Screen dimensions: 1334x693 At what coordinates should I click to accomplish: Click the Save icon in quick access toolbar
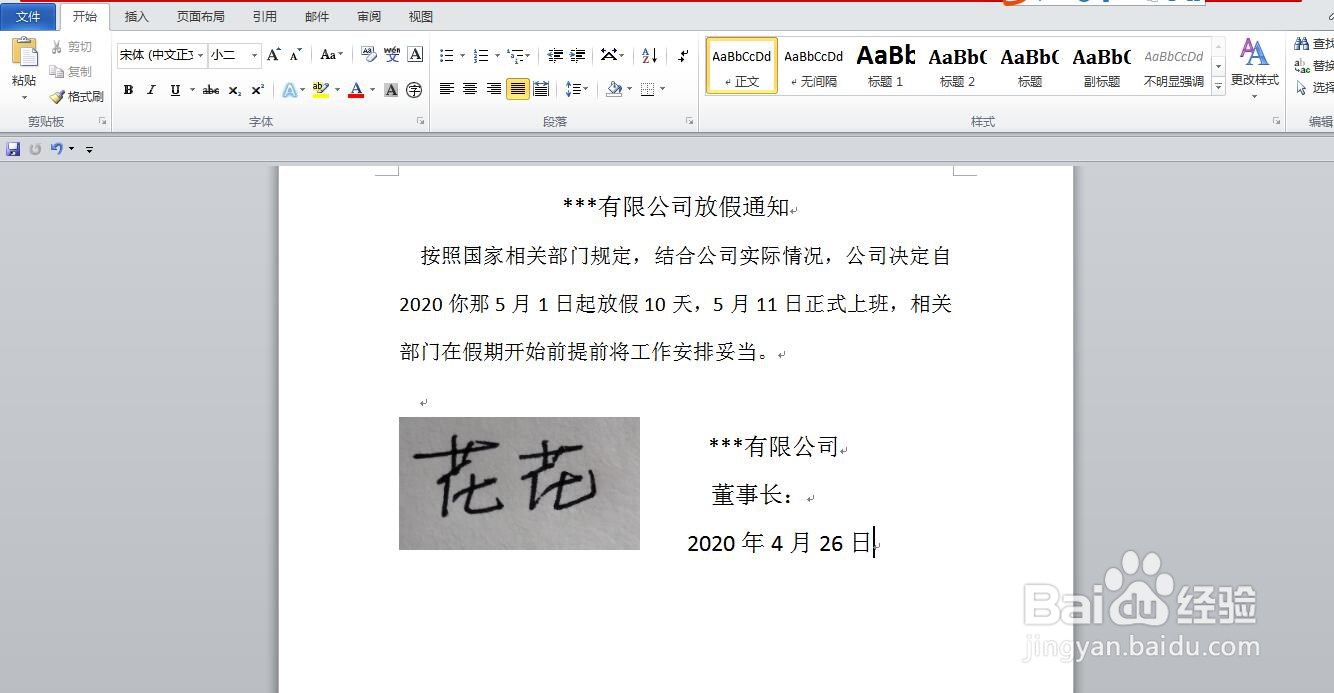(13, 149)
